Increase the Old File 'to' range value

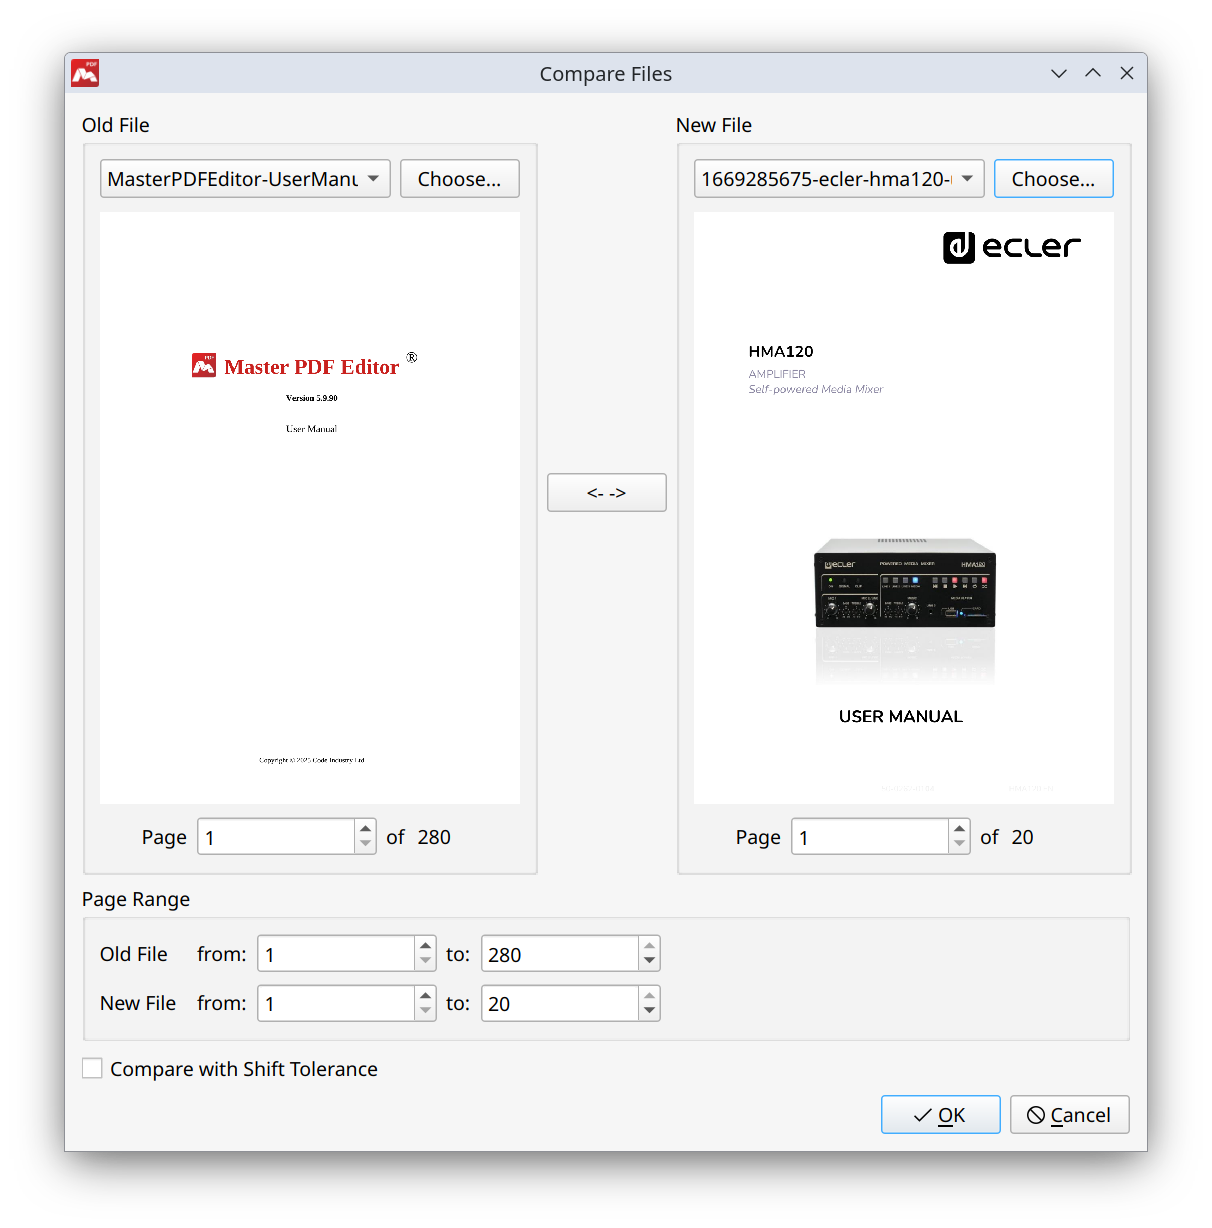click(x=649, y=946)
